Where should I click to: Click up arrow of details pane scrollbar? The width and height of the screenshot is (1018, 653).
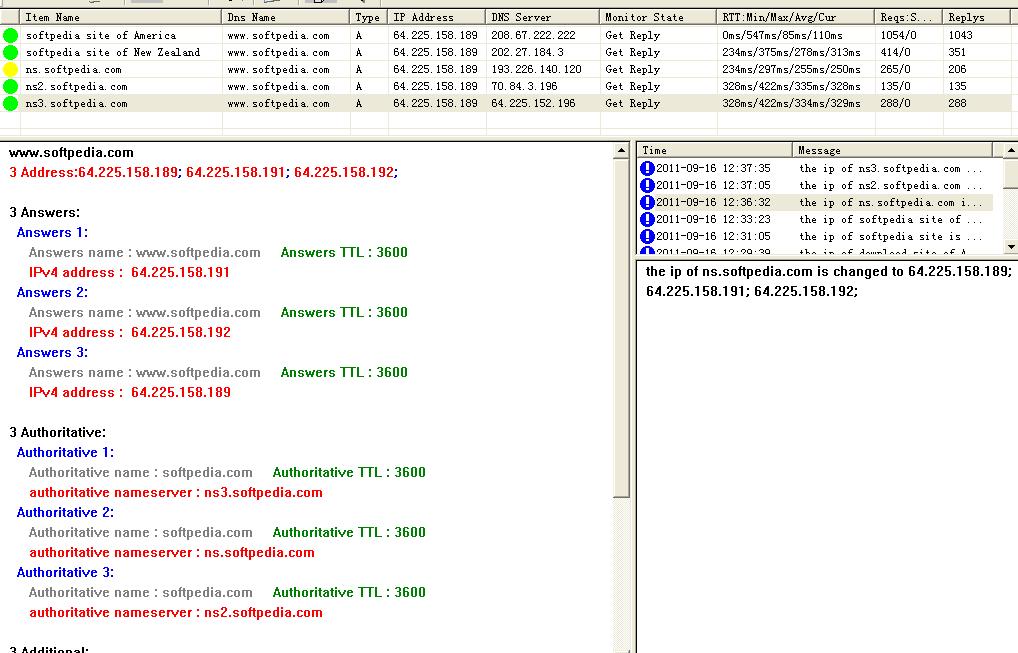[621, 151]
